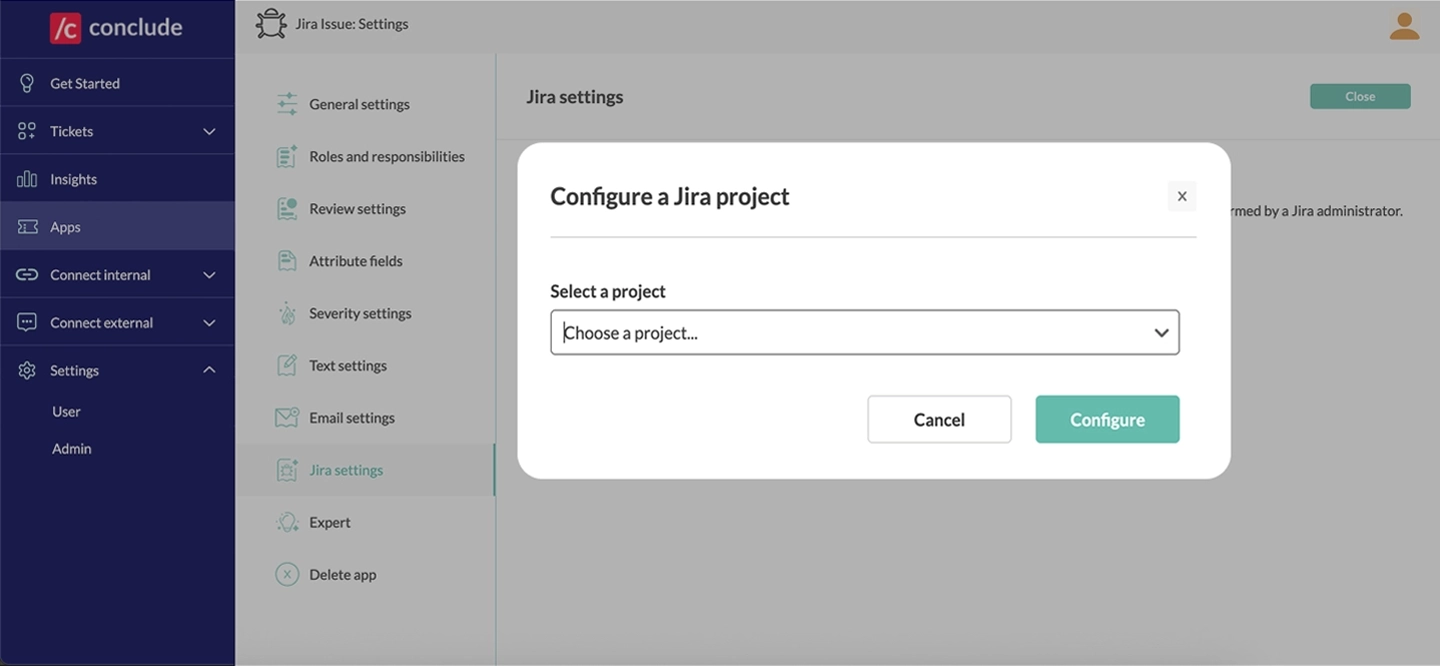Click the Email settings envelope icon
1440x666 pixels.
[x=287, y=417]
